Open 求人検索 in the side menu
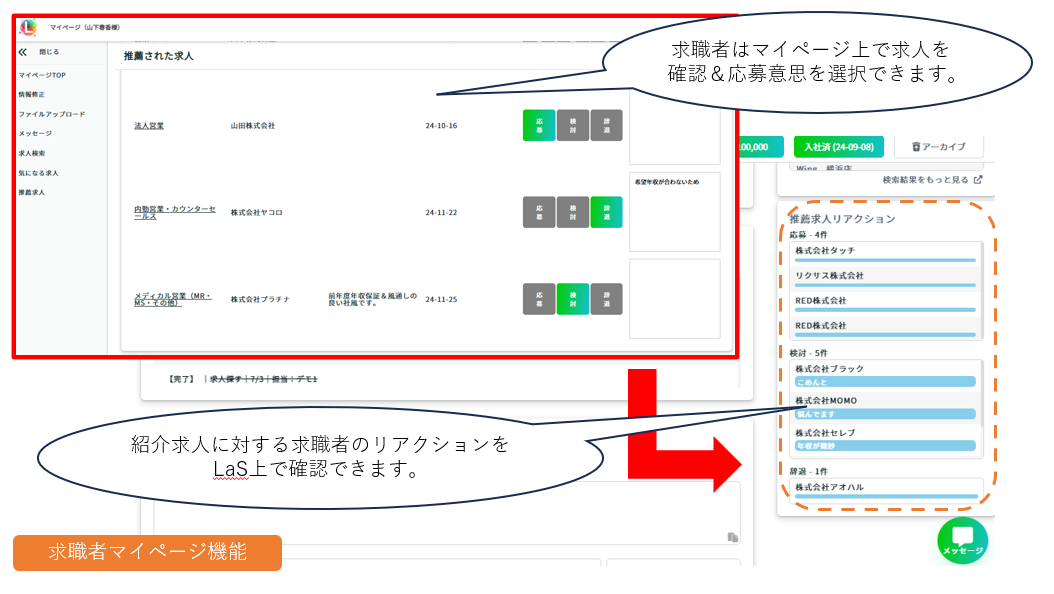This screenshot has width=1054, height=594. coord(32,153)
